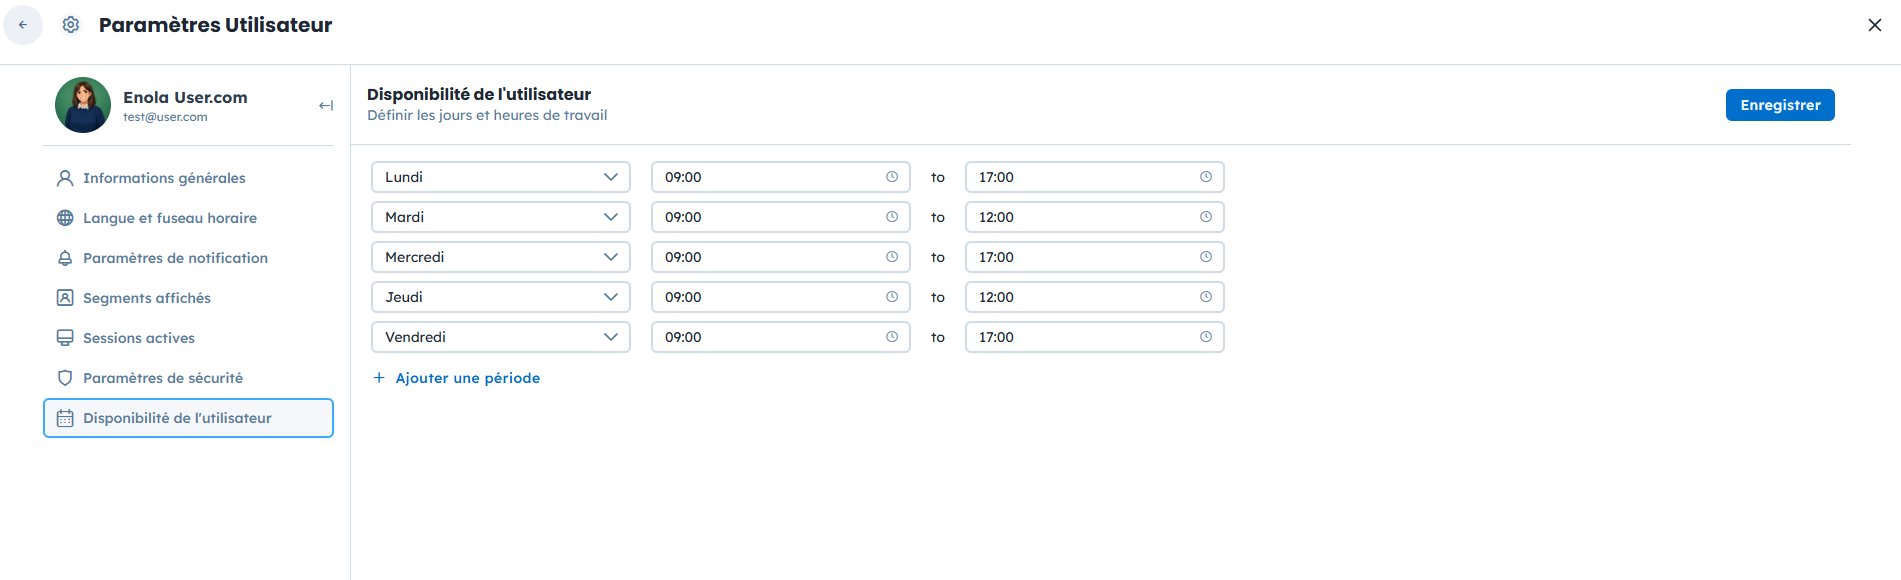
Task: Go to Langue et fuseau horaire
Action: [x=170, y=218]
